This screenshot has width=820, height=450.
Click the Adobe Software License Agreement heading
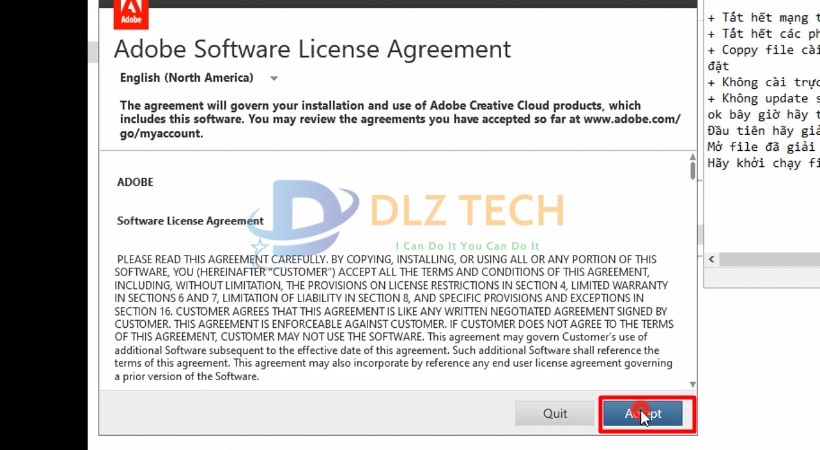click(312, 49)
